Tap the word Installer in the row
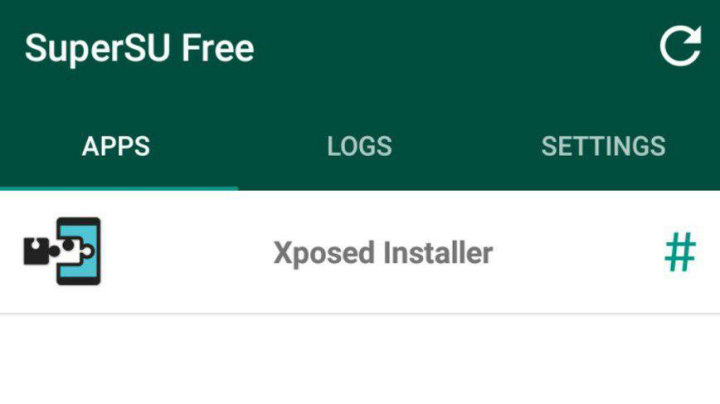The image size is (720, 404). click(438, 252)
